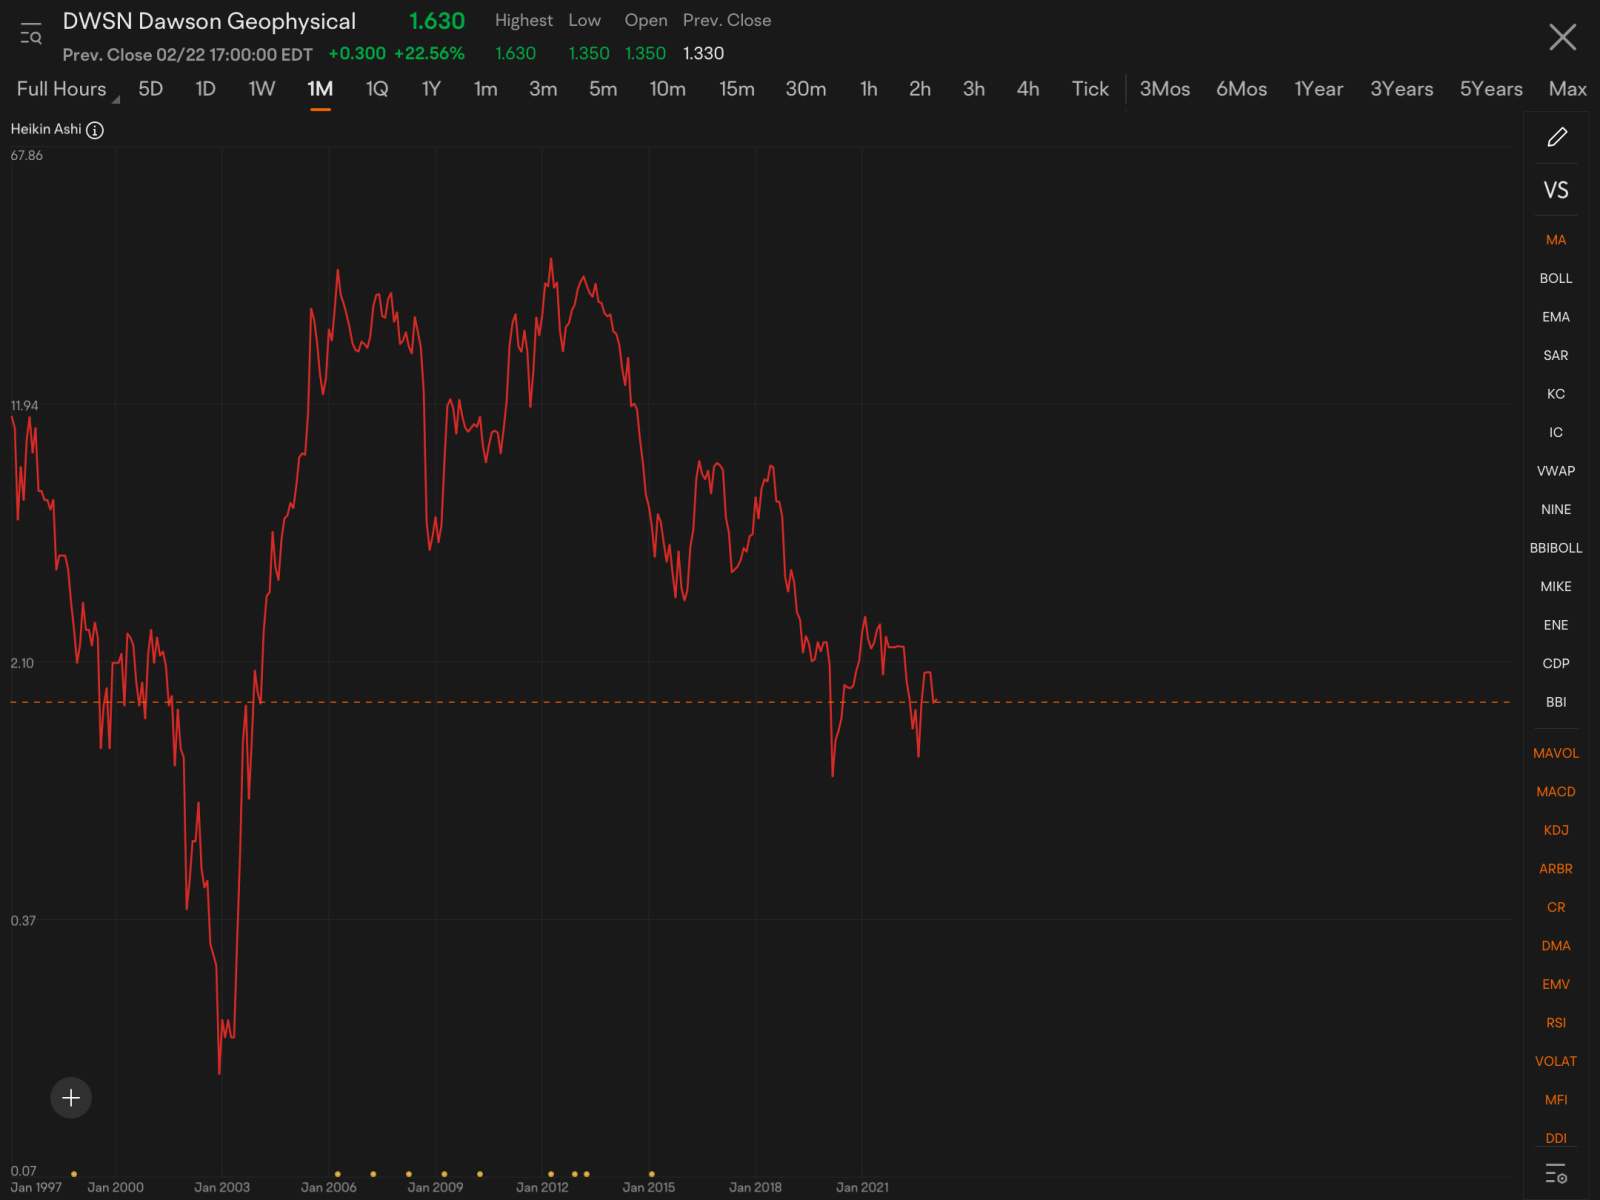Toggle the SAR indicator
This screenshot has height=1200, width=1600.
(x=1556, y=355)
